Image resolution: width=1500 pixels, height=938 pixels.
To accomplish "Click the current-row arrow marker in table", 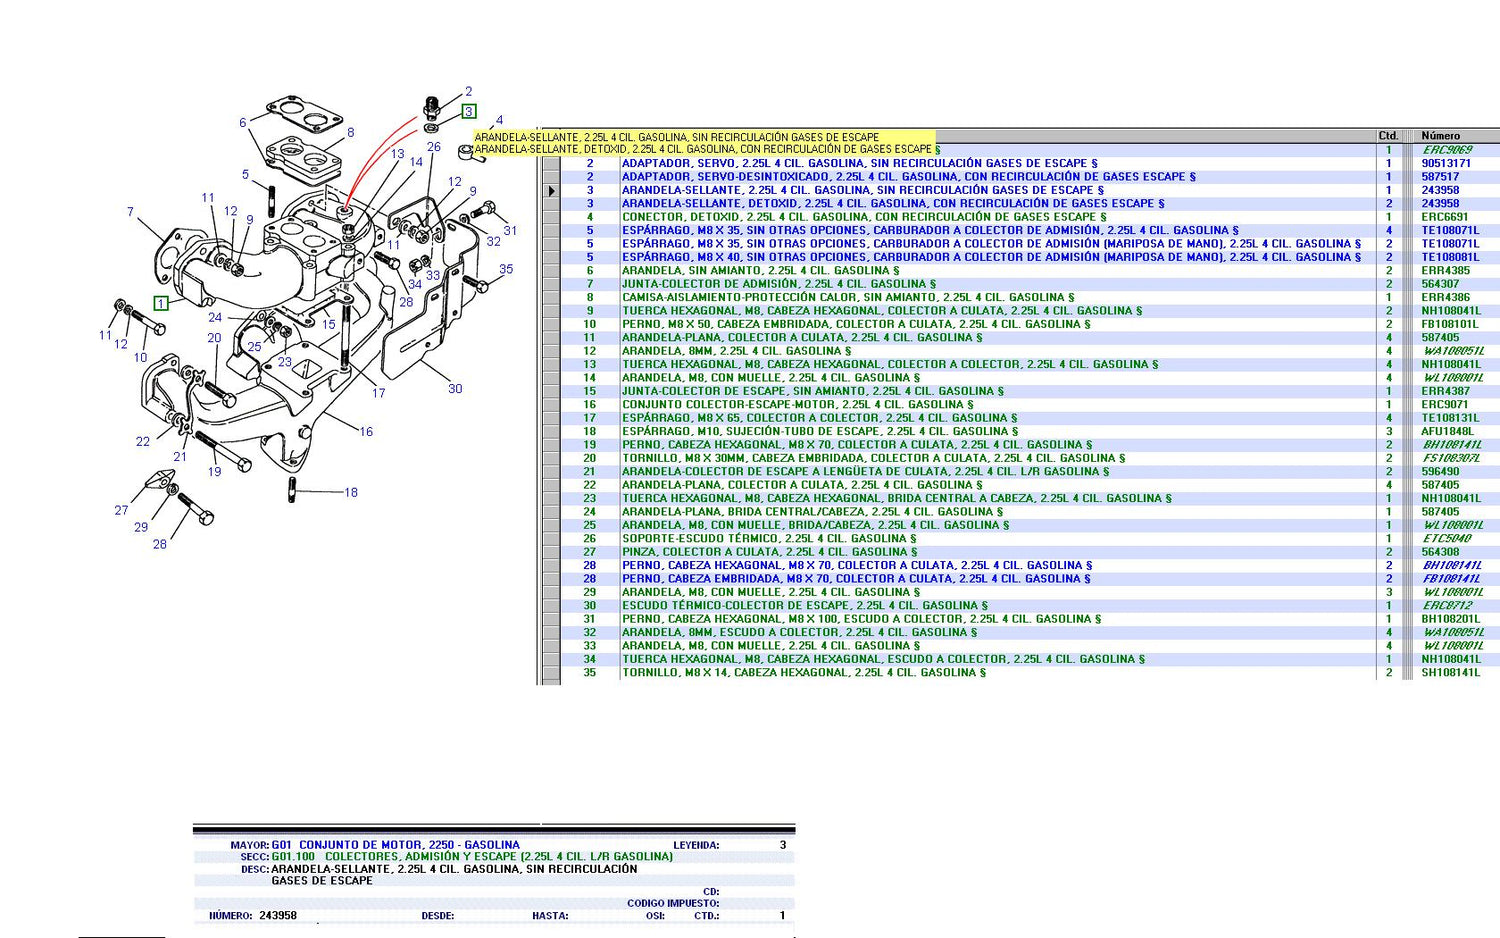I will (551, 190).
